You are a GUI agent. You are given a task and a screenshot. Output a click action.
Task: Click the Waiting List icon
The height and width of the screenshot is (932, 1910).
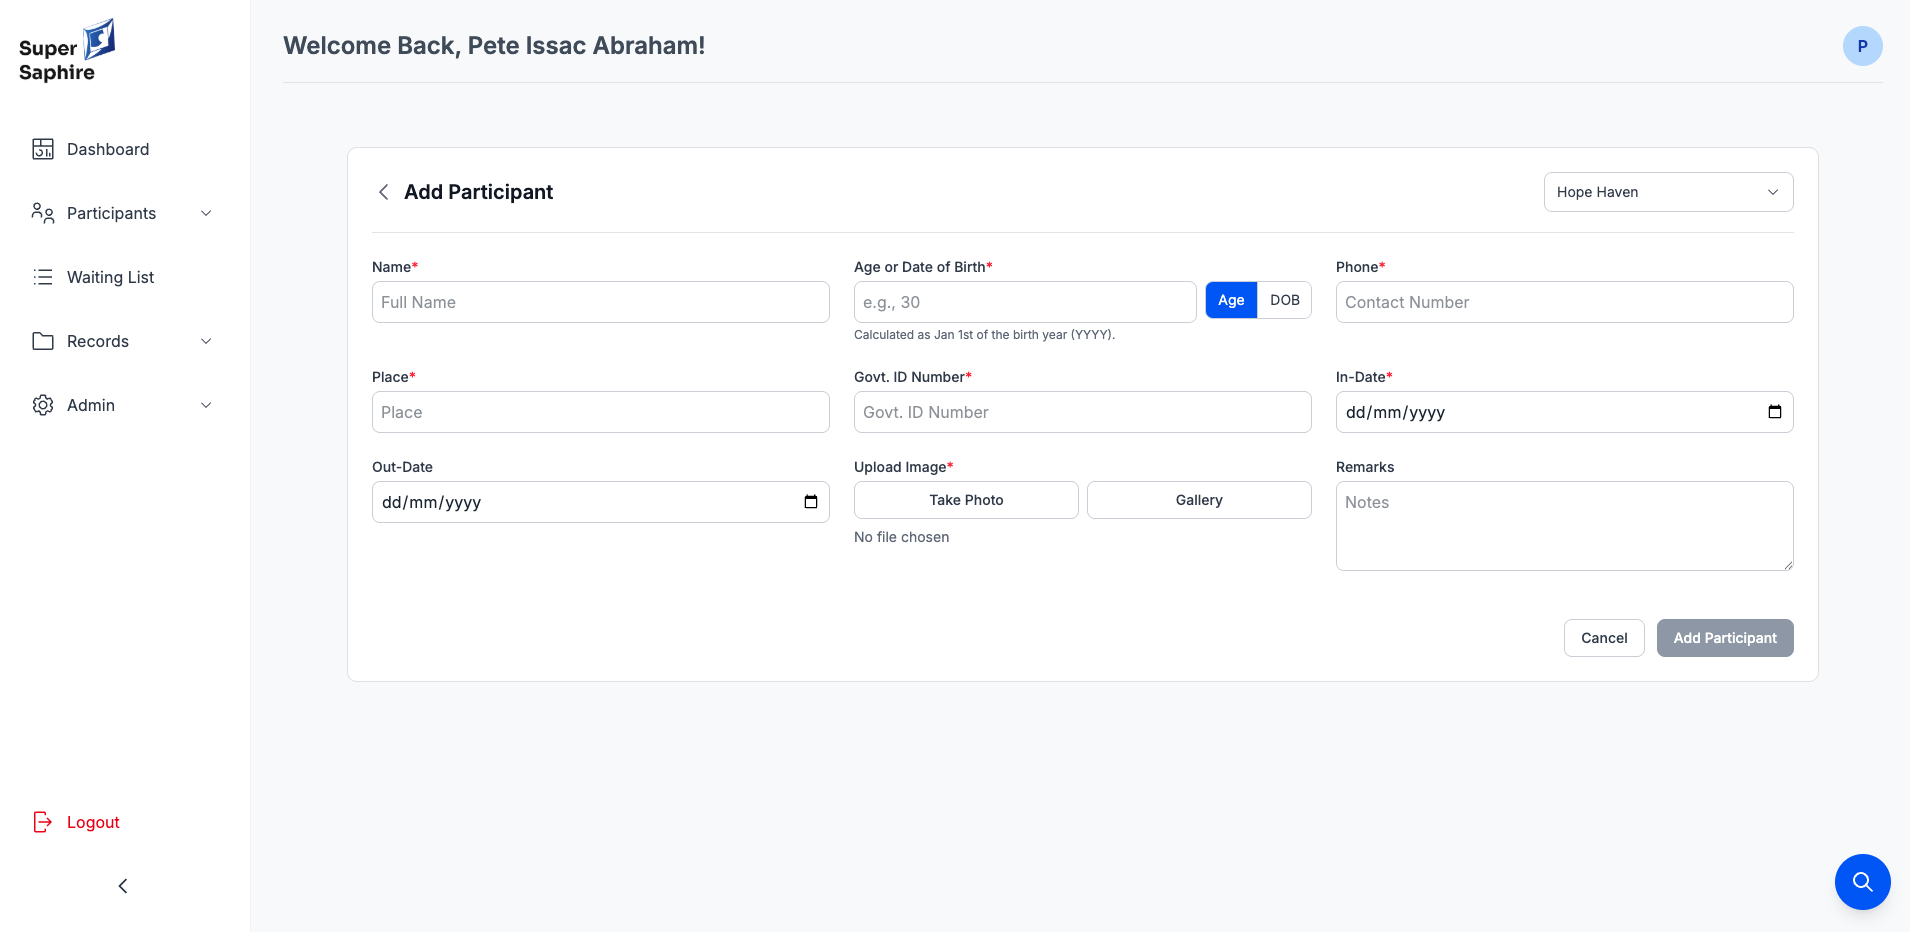coord(43,277)
